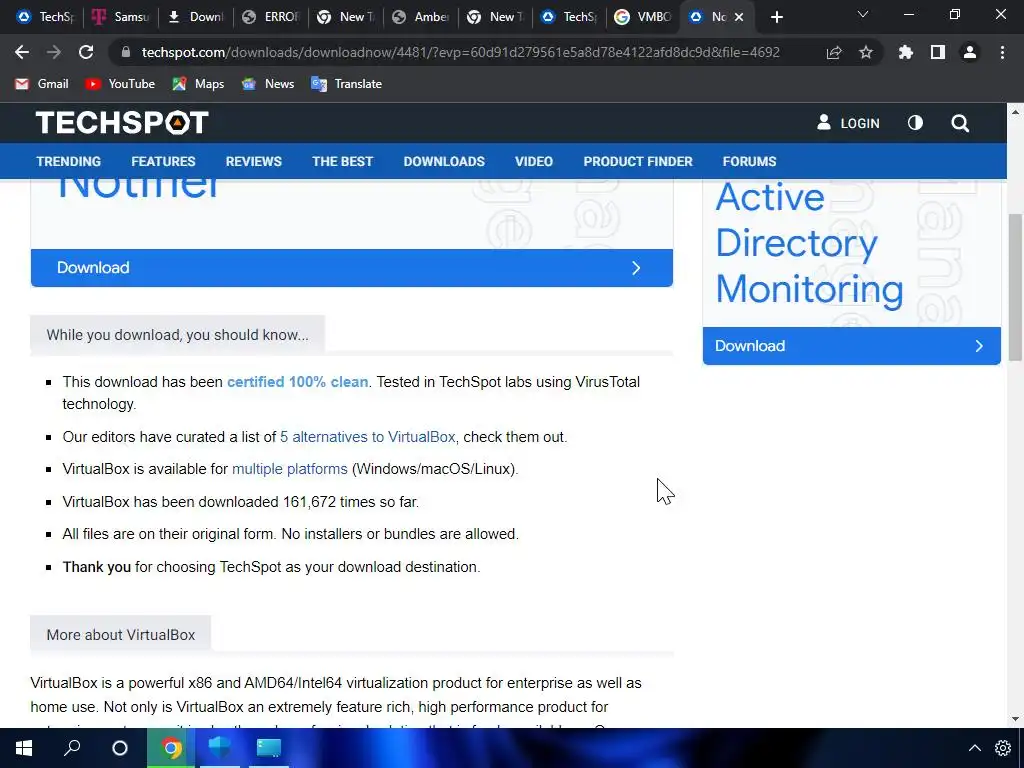1024x768 pixels.
Task: Click the 'While you download, you should know...' heading
Action: pos(178,335)
